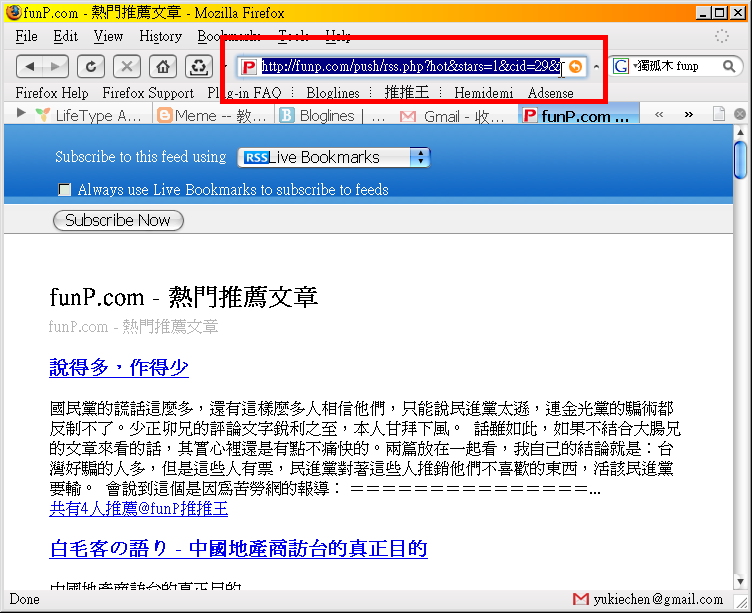The height and width of the screenshot is (613, 752).
Task: Click yukiechen@gmail.com in status bar
Action: coord(658,599)
